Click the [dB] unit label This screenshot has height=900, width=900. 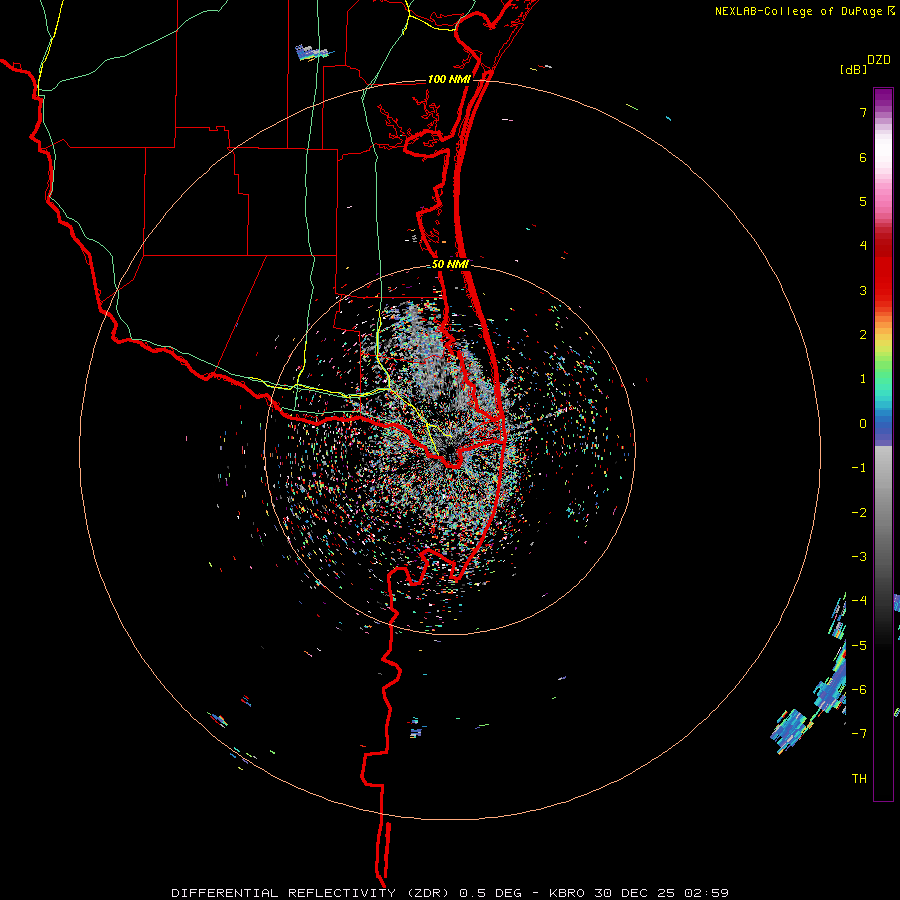854,69
